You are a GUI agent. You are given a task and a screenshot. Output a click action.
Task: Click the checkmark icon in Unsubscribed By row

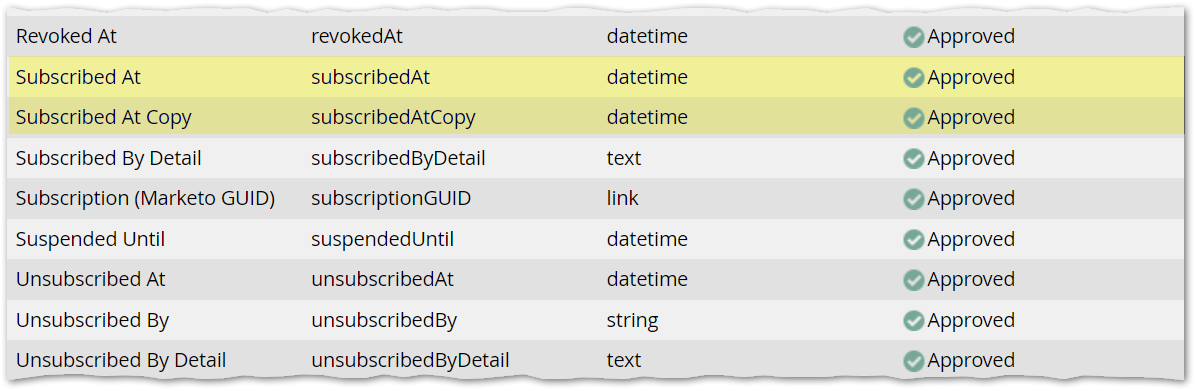pos(913,320)
